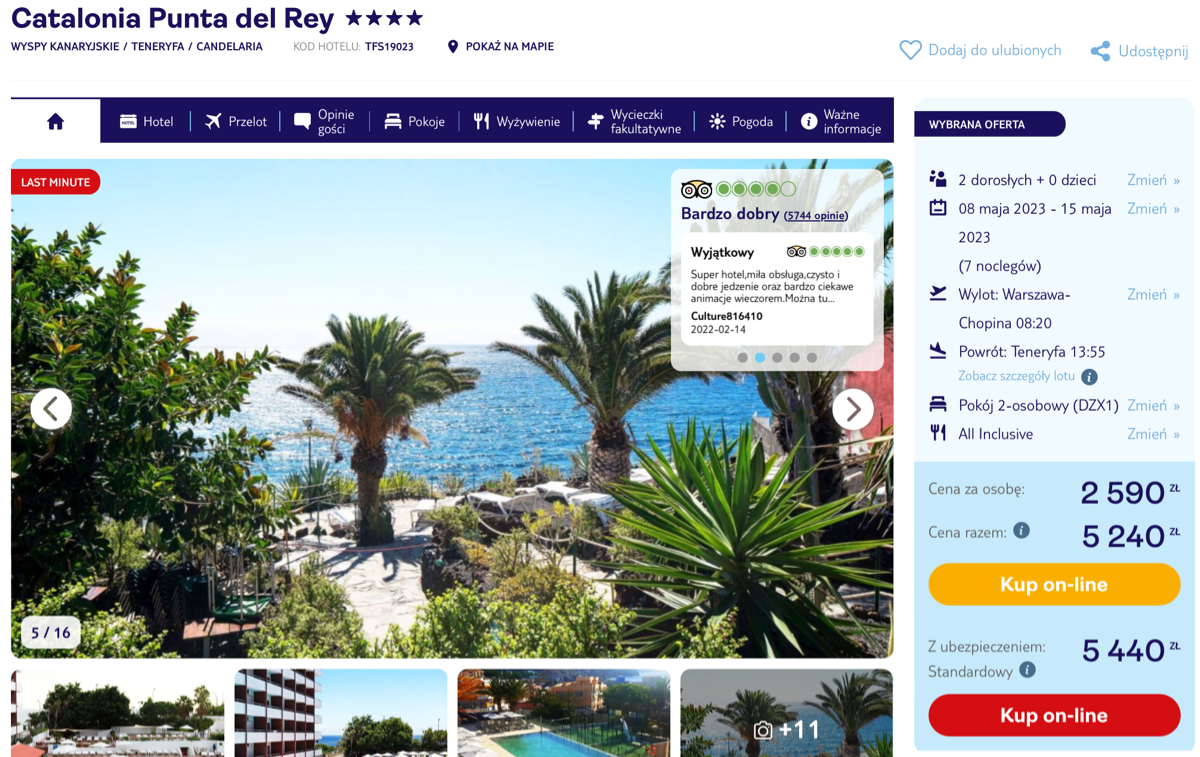
Task: Change the number of travelers (Zmień)
Action: [1153, 180]
